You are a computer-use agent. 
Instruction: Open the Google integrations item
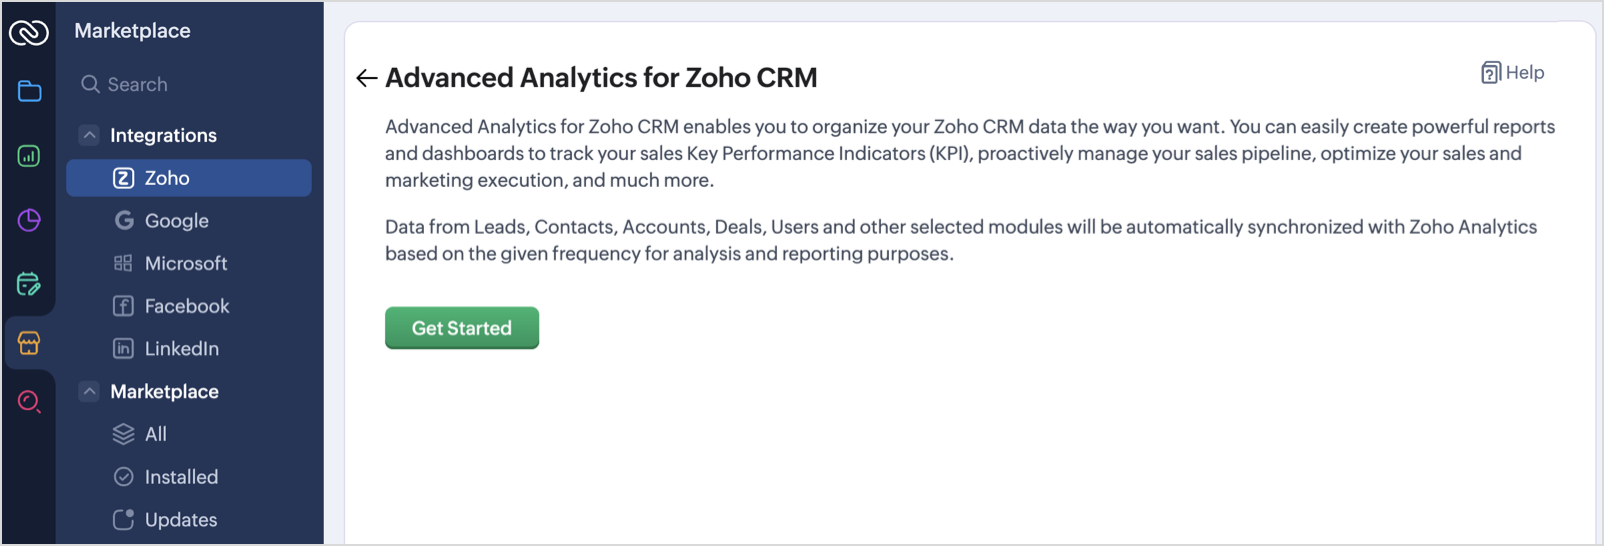(176, 221)
